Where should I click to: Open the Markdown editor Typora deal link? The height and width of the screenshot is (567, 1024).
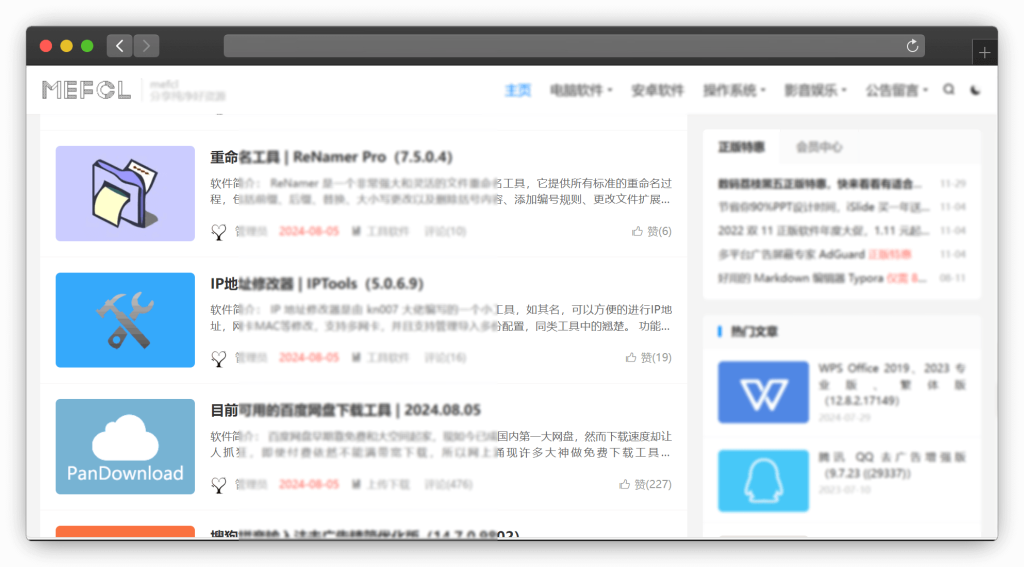pos(822,278)
